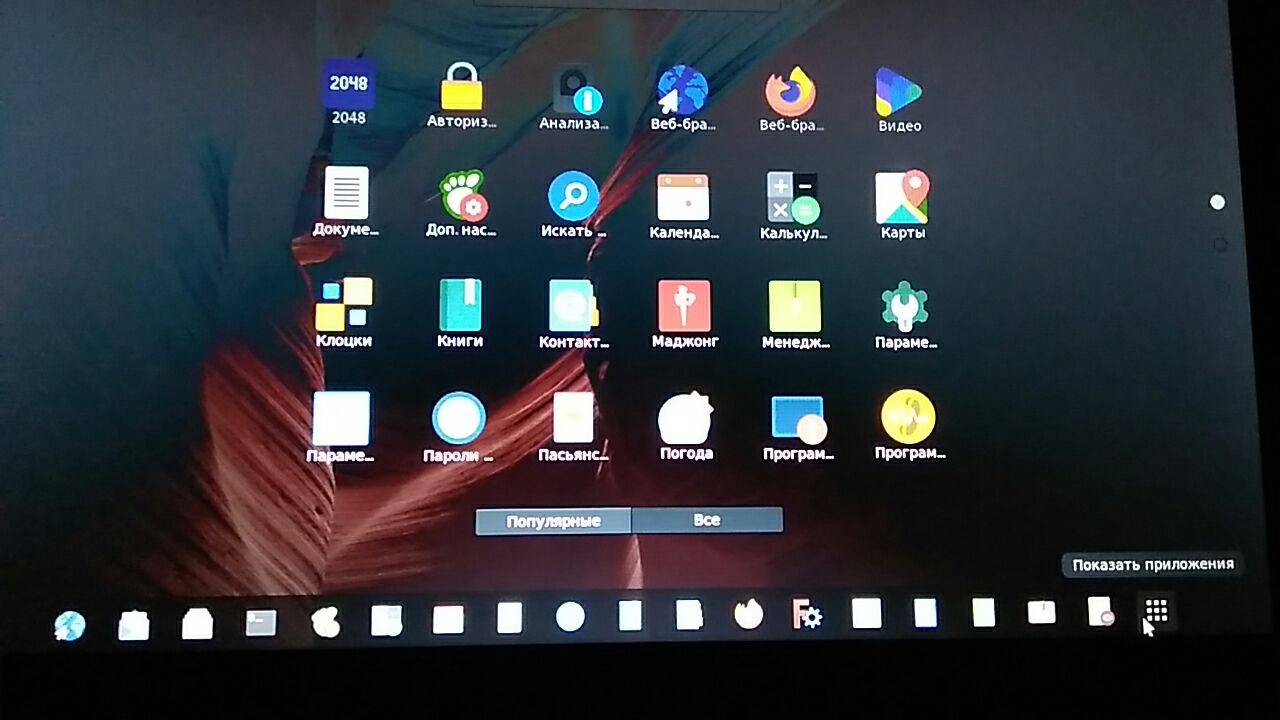Open the Видео player app
The image size is (1280, 720).
coord(899,99)
